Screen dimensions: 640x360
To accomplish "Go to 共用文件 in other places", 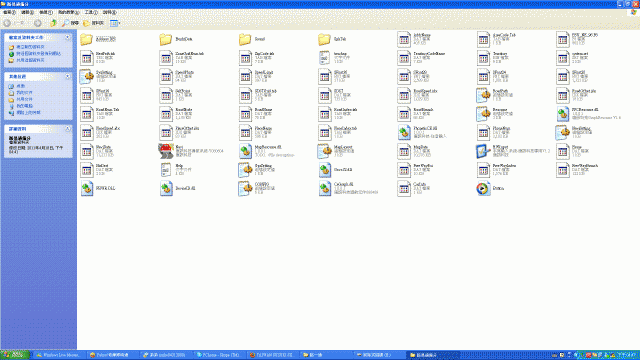I will pos(24,99).
